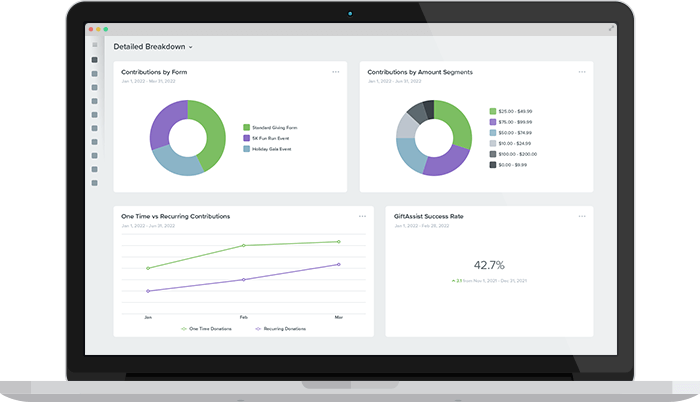Viewport: 700px width, 402px height.
Task: Toggle the $25.00 - $49.99 legend entry
Action: point(511,111)
